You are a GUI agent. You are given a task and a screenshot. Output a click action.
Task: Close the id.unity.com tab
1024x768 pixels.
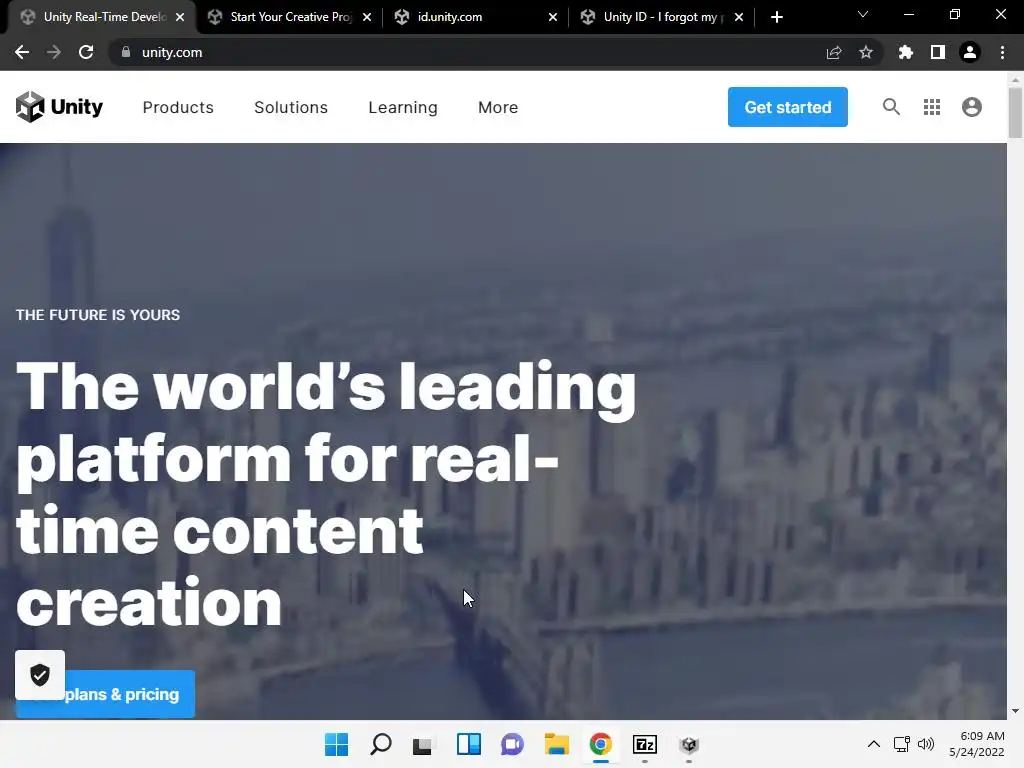pyautogui.click(x=552, y=17)
